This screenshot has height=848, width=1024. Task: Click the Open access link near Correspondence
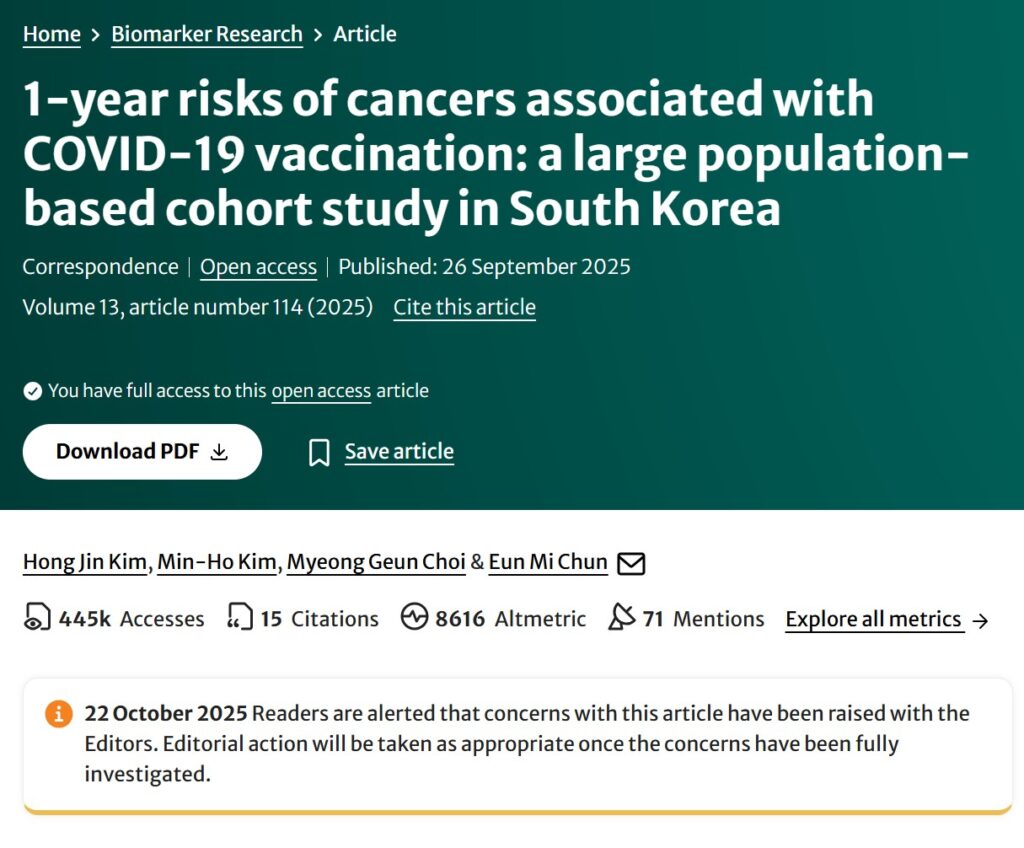258,267
